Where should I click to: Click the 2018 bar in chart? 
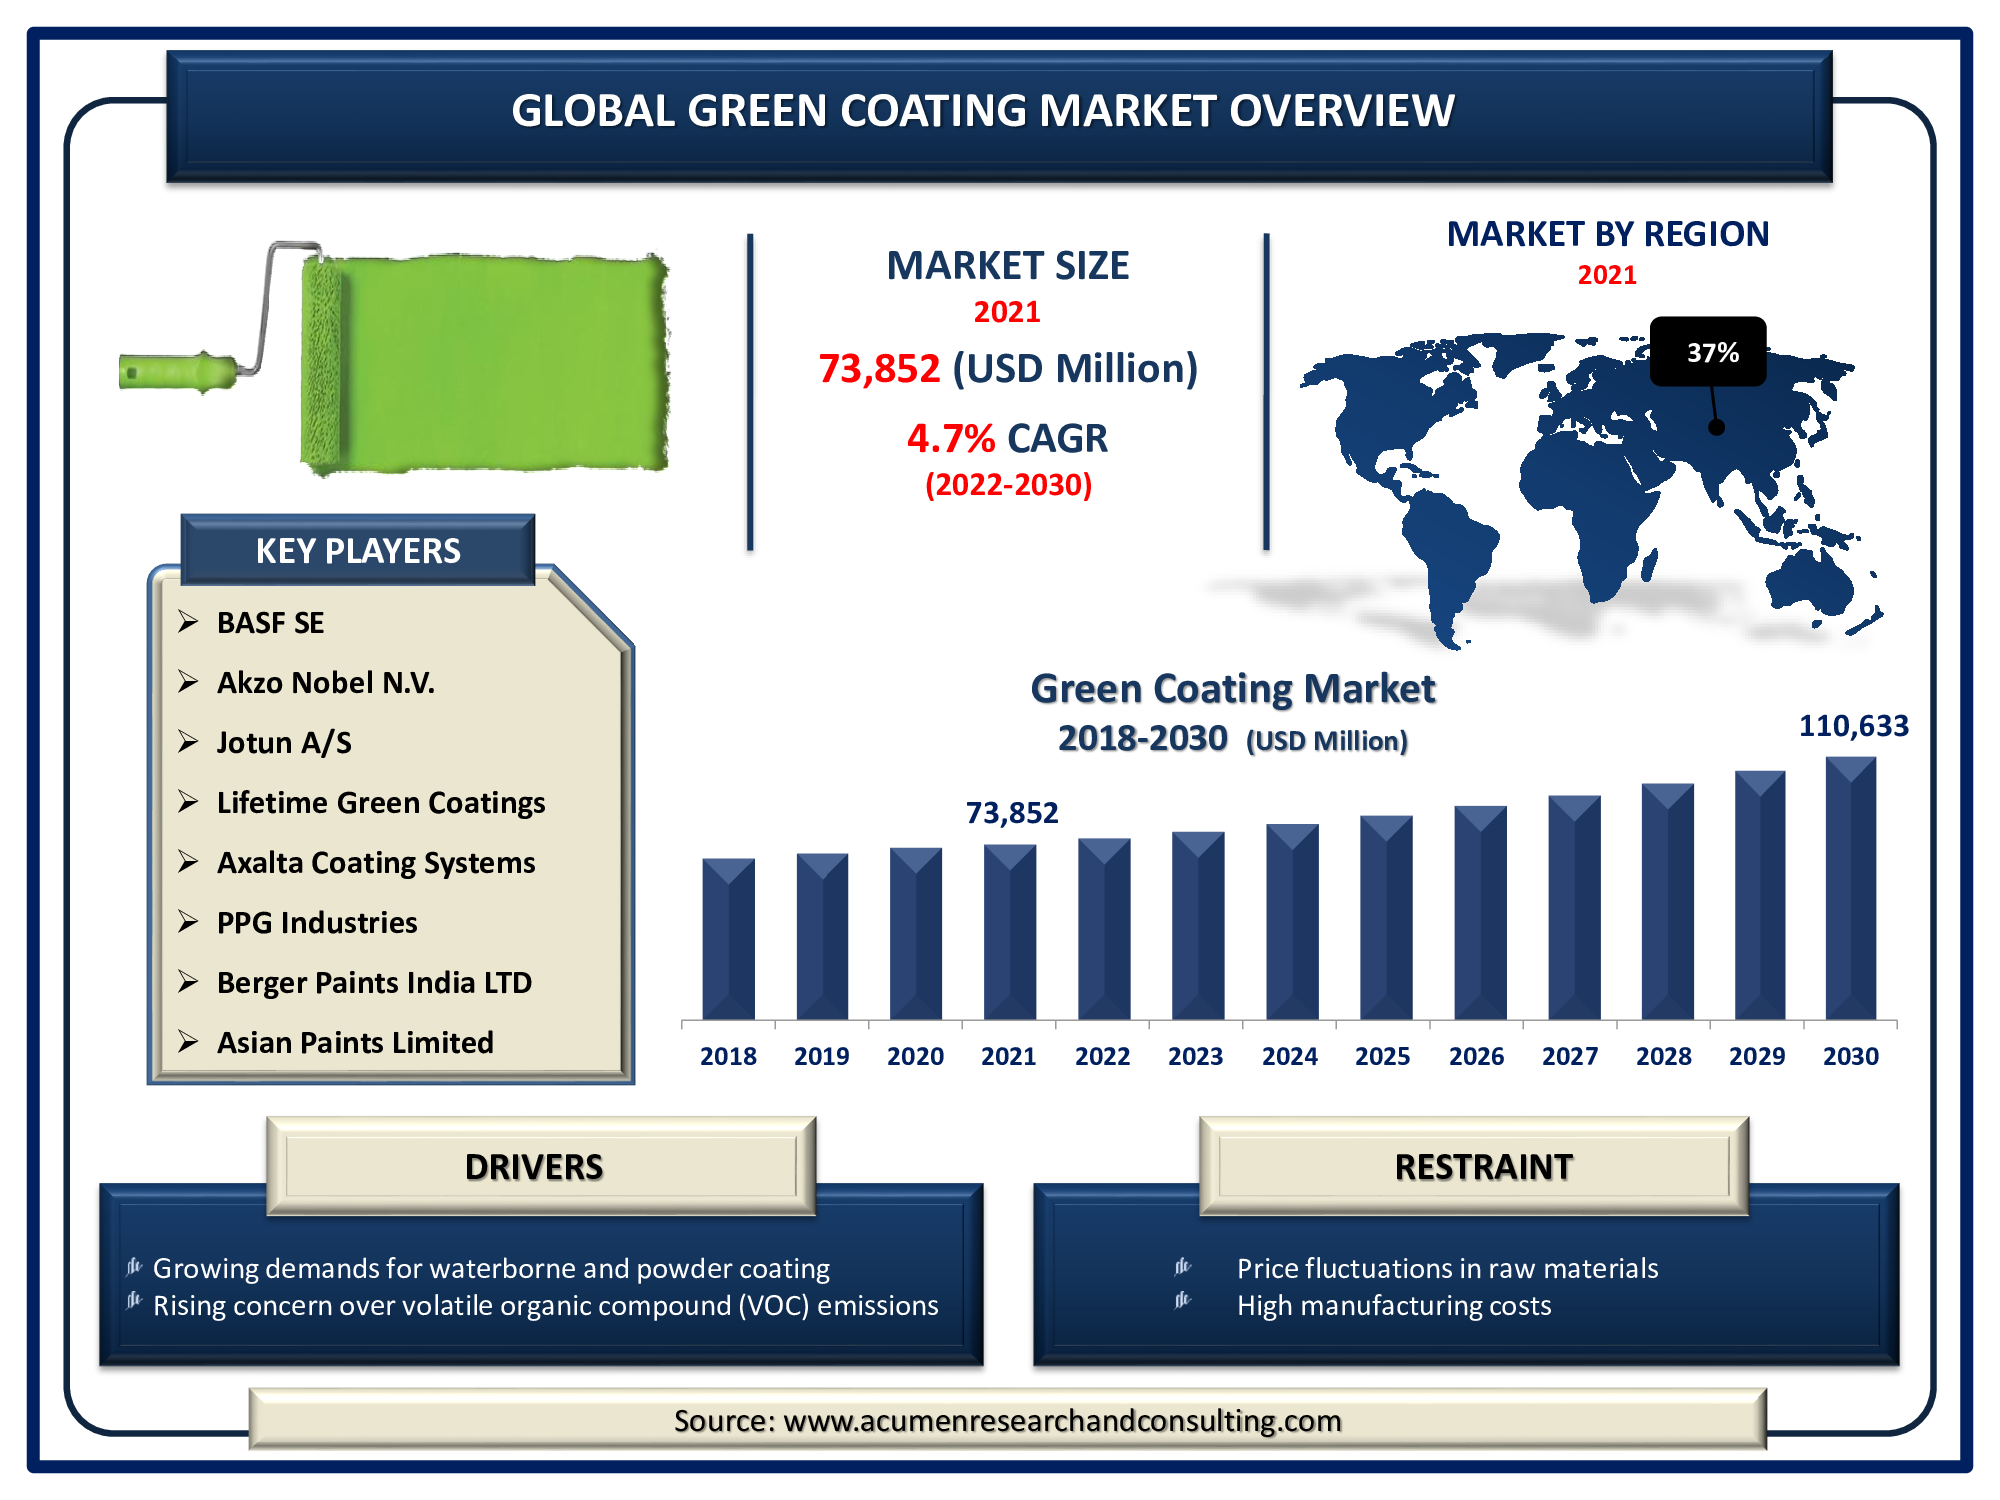tap(728, 940)
